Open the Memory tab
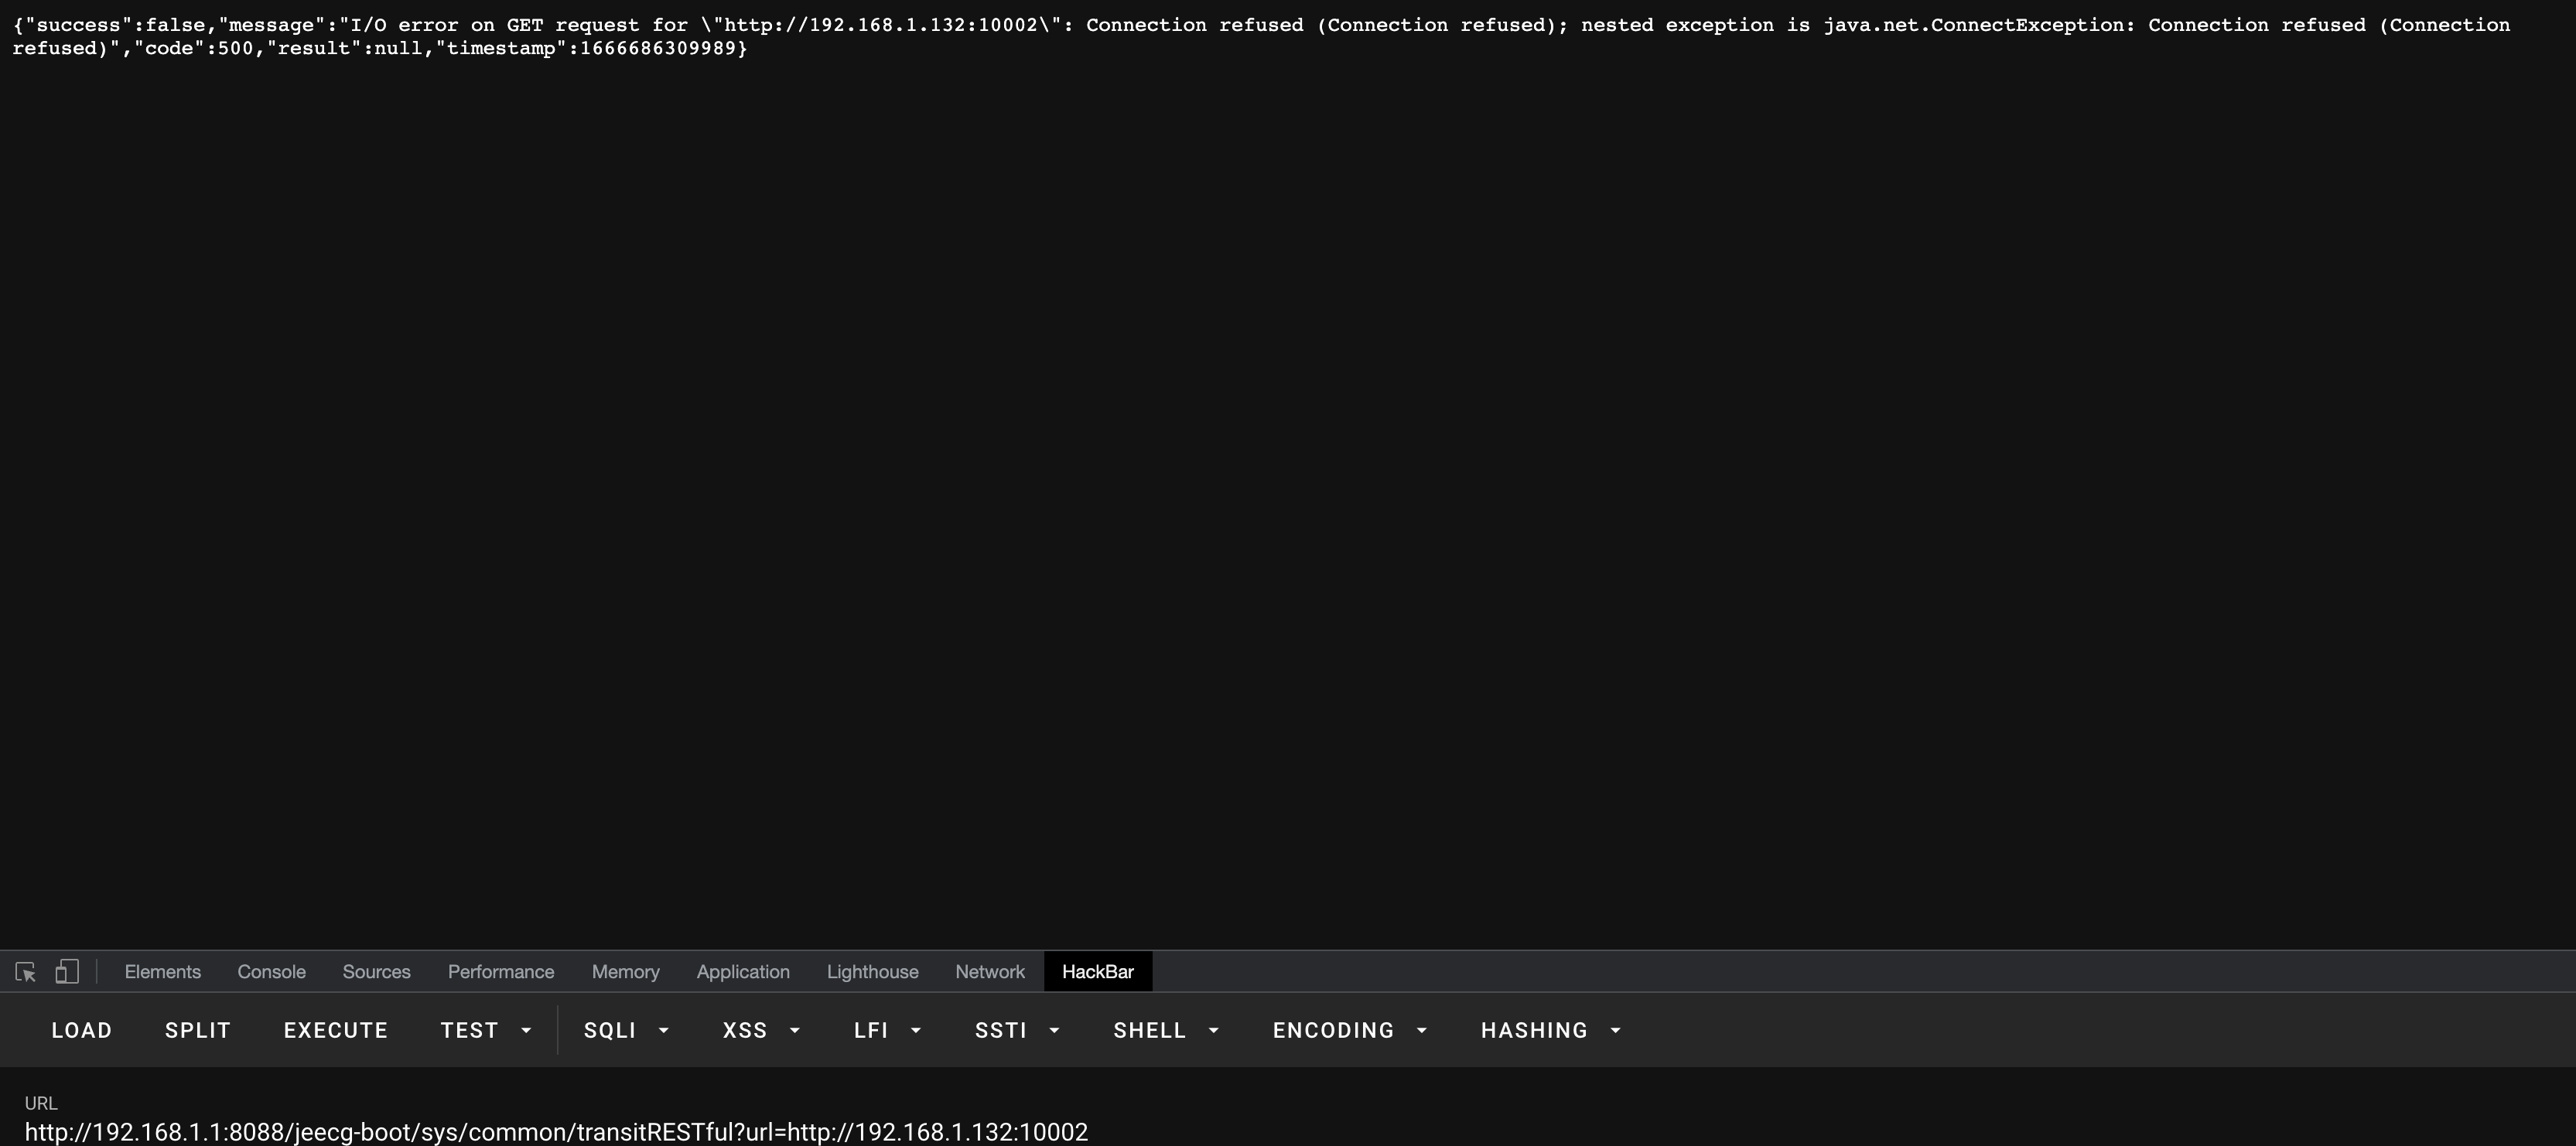Image resolution: width=2576 pixels, height=1146 pixels. (x=625, y=972)
